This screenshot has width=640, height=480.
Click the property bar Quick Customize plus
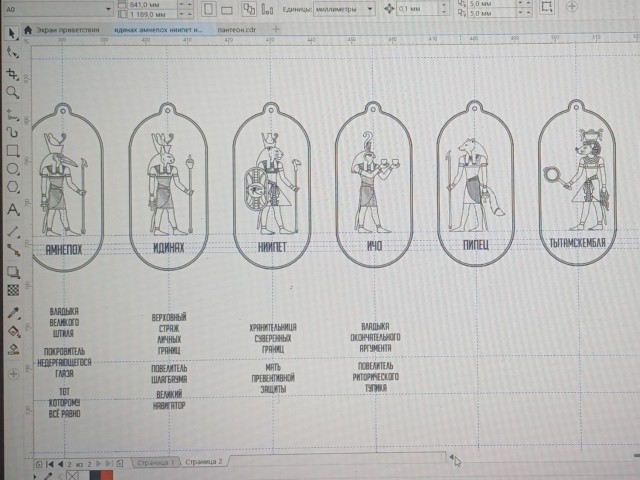tap(572, 7)
